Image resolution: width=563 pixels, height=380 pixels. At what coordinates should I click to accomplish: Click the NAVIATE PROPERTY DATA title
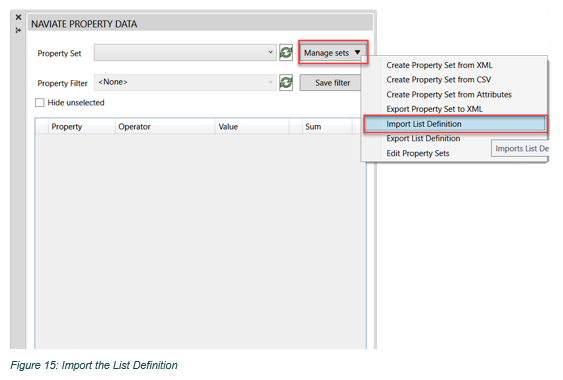coord(84,24)
